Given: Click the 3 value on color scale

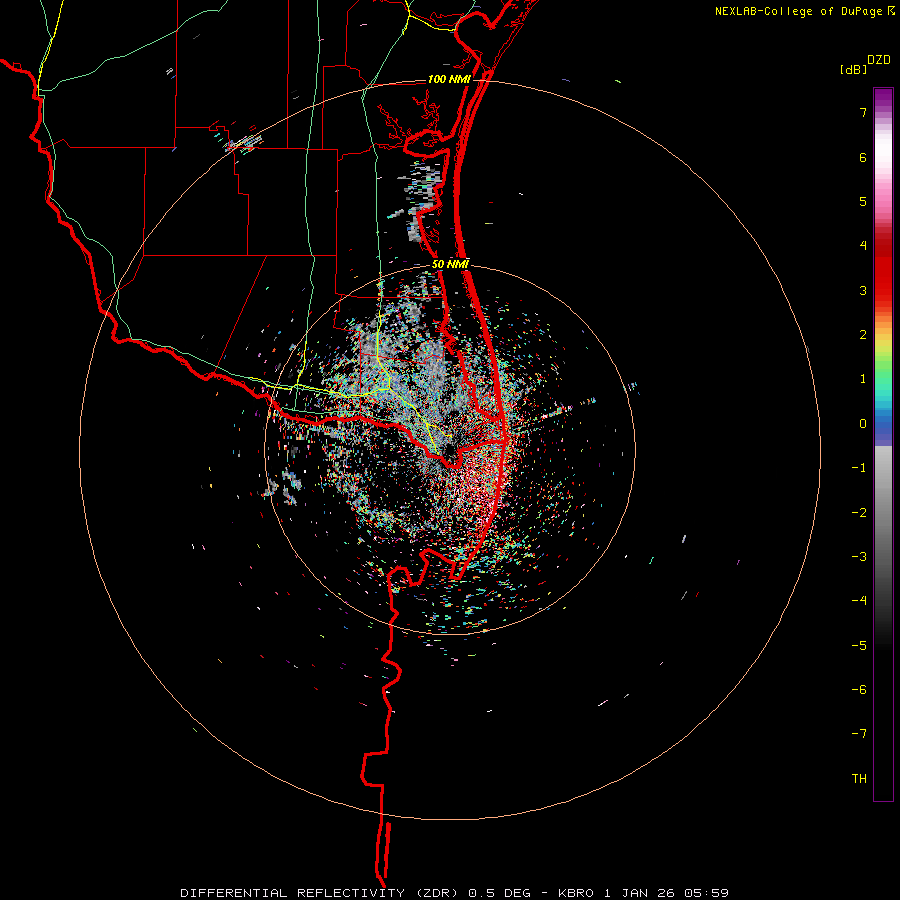Looking at the screenshot, I should point(863,290).
